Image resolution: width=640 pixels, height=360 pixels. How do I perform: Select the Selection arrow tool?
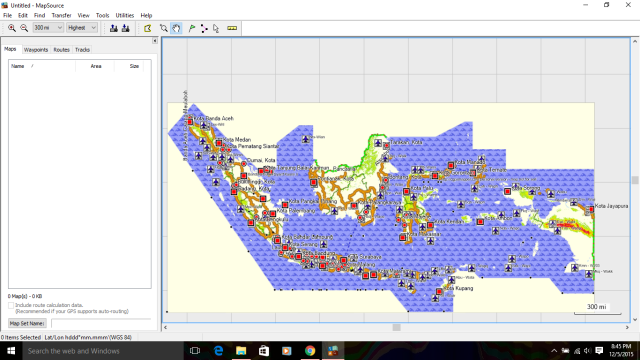click(216, 28)
